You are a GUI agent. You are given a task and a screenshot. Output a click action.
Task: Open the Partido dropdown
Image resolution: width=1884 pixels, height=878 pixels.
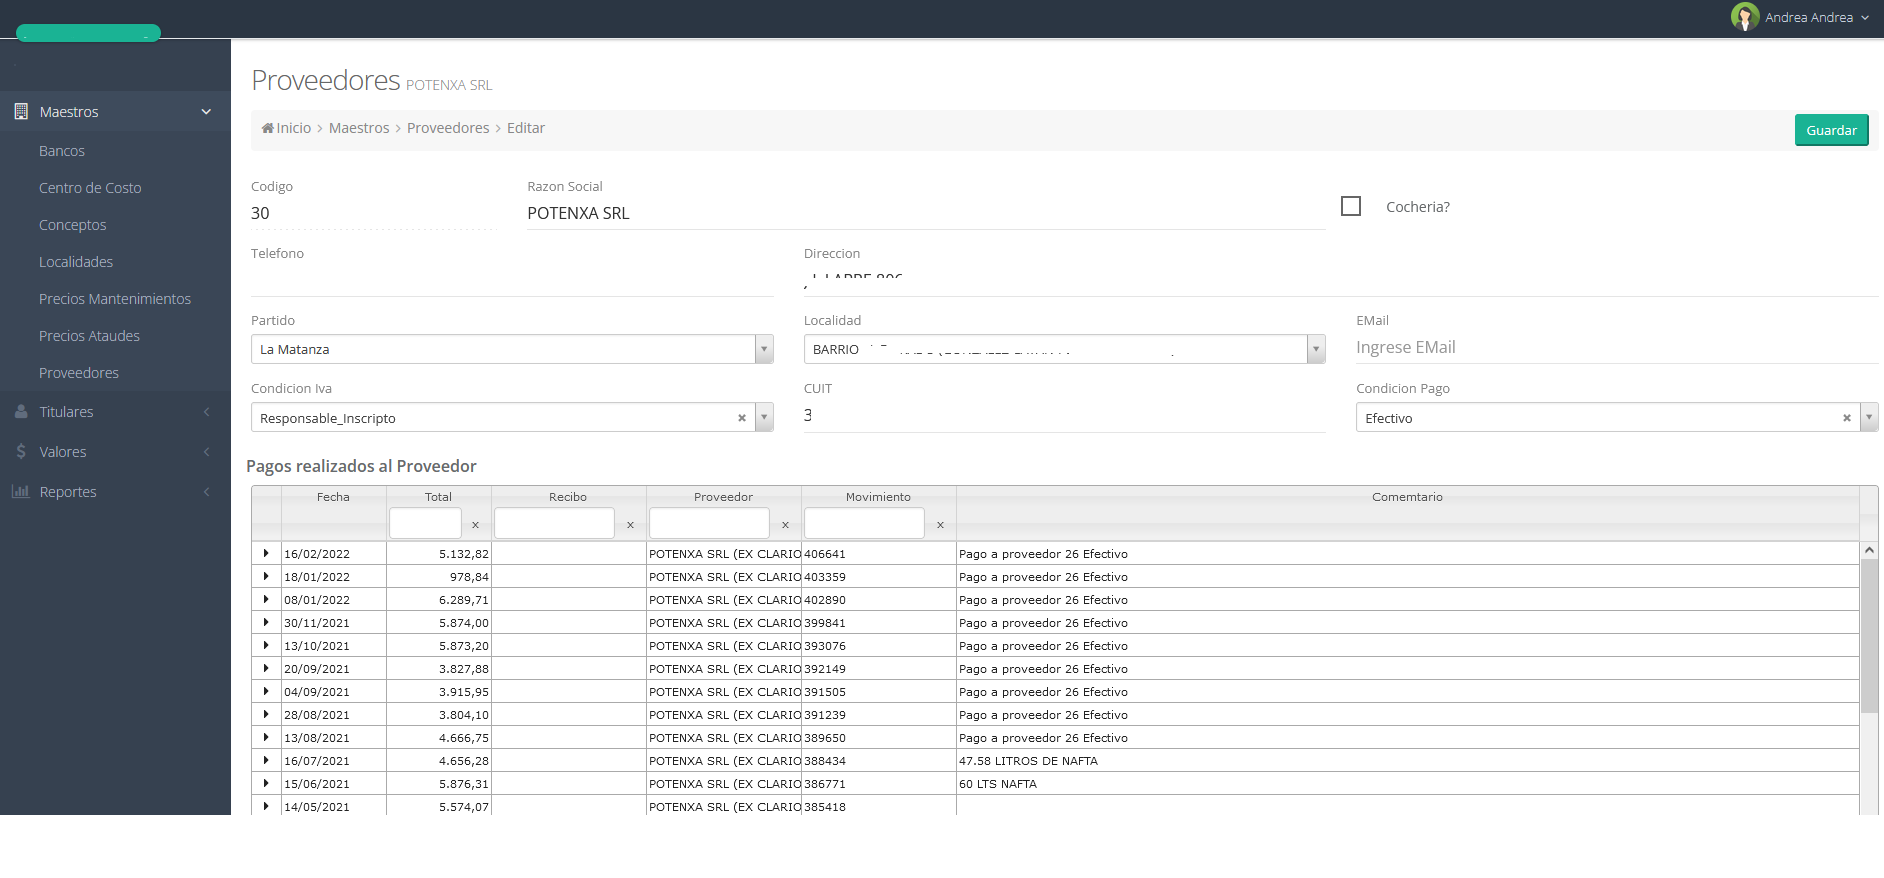pos(764,349)
